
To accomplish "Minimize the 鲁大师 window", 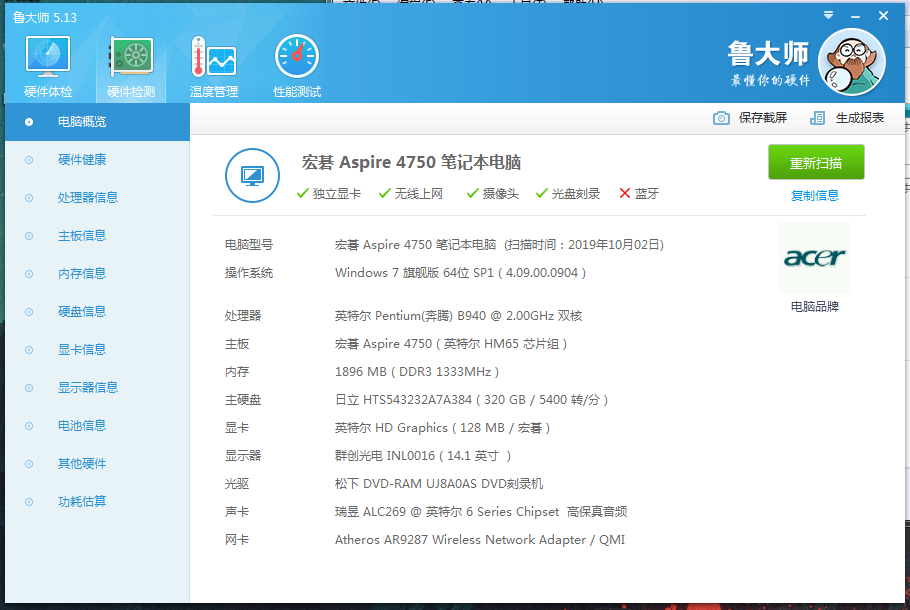I will 855,16.
